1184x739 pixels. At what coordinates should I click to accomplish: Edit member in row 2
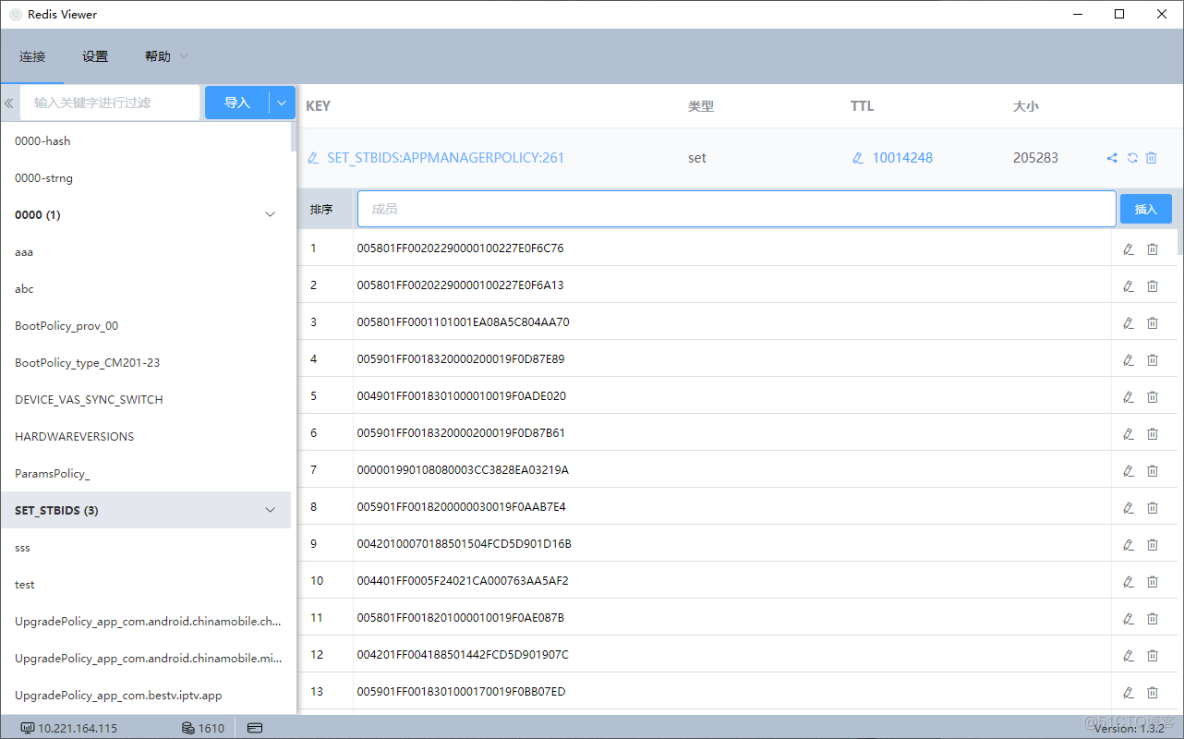(x=1128, y=286)
